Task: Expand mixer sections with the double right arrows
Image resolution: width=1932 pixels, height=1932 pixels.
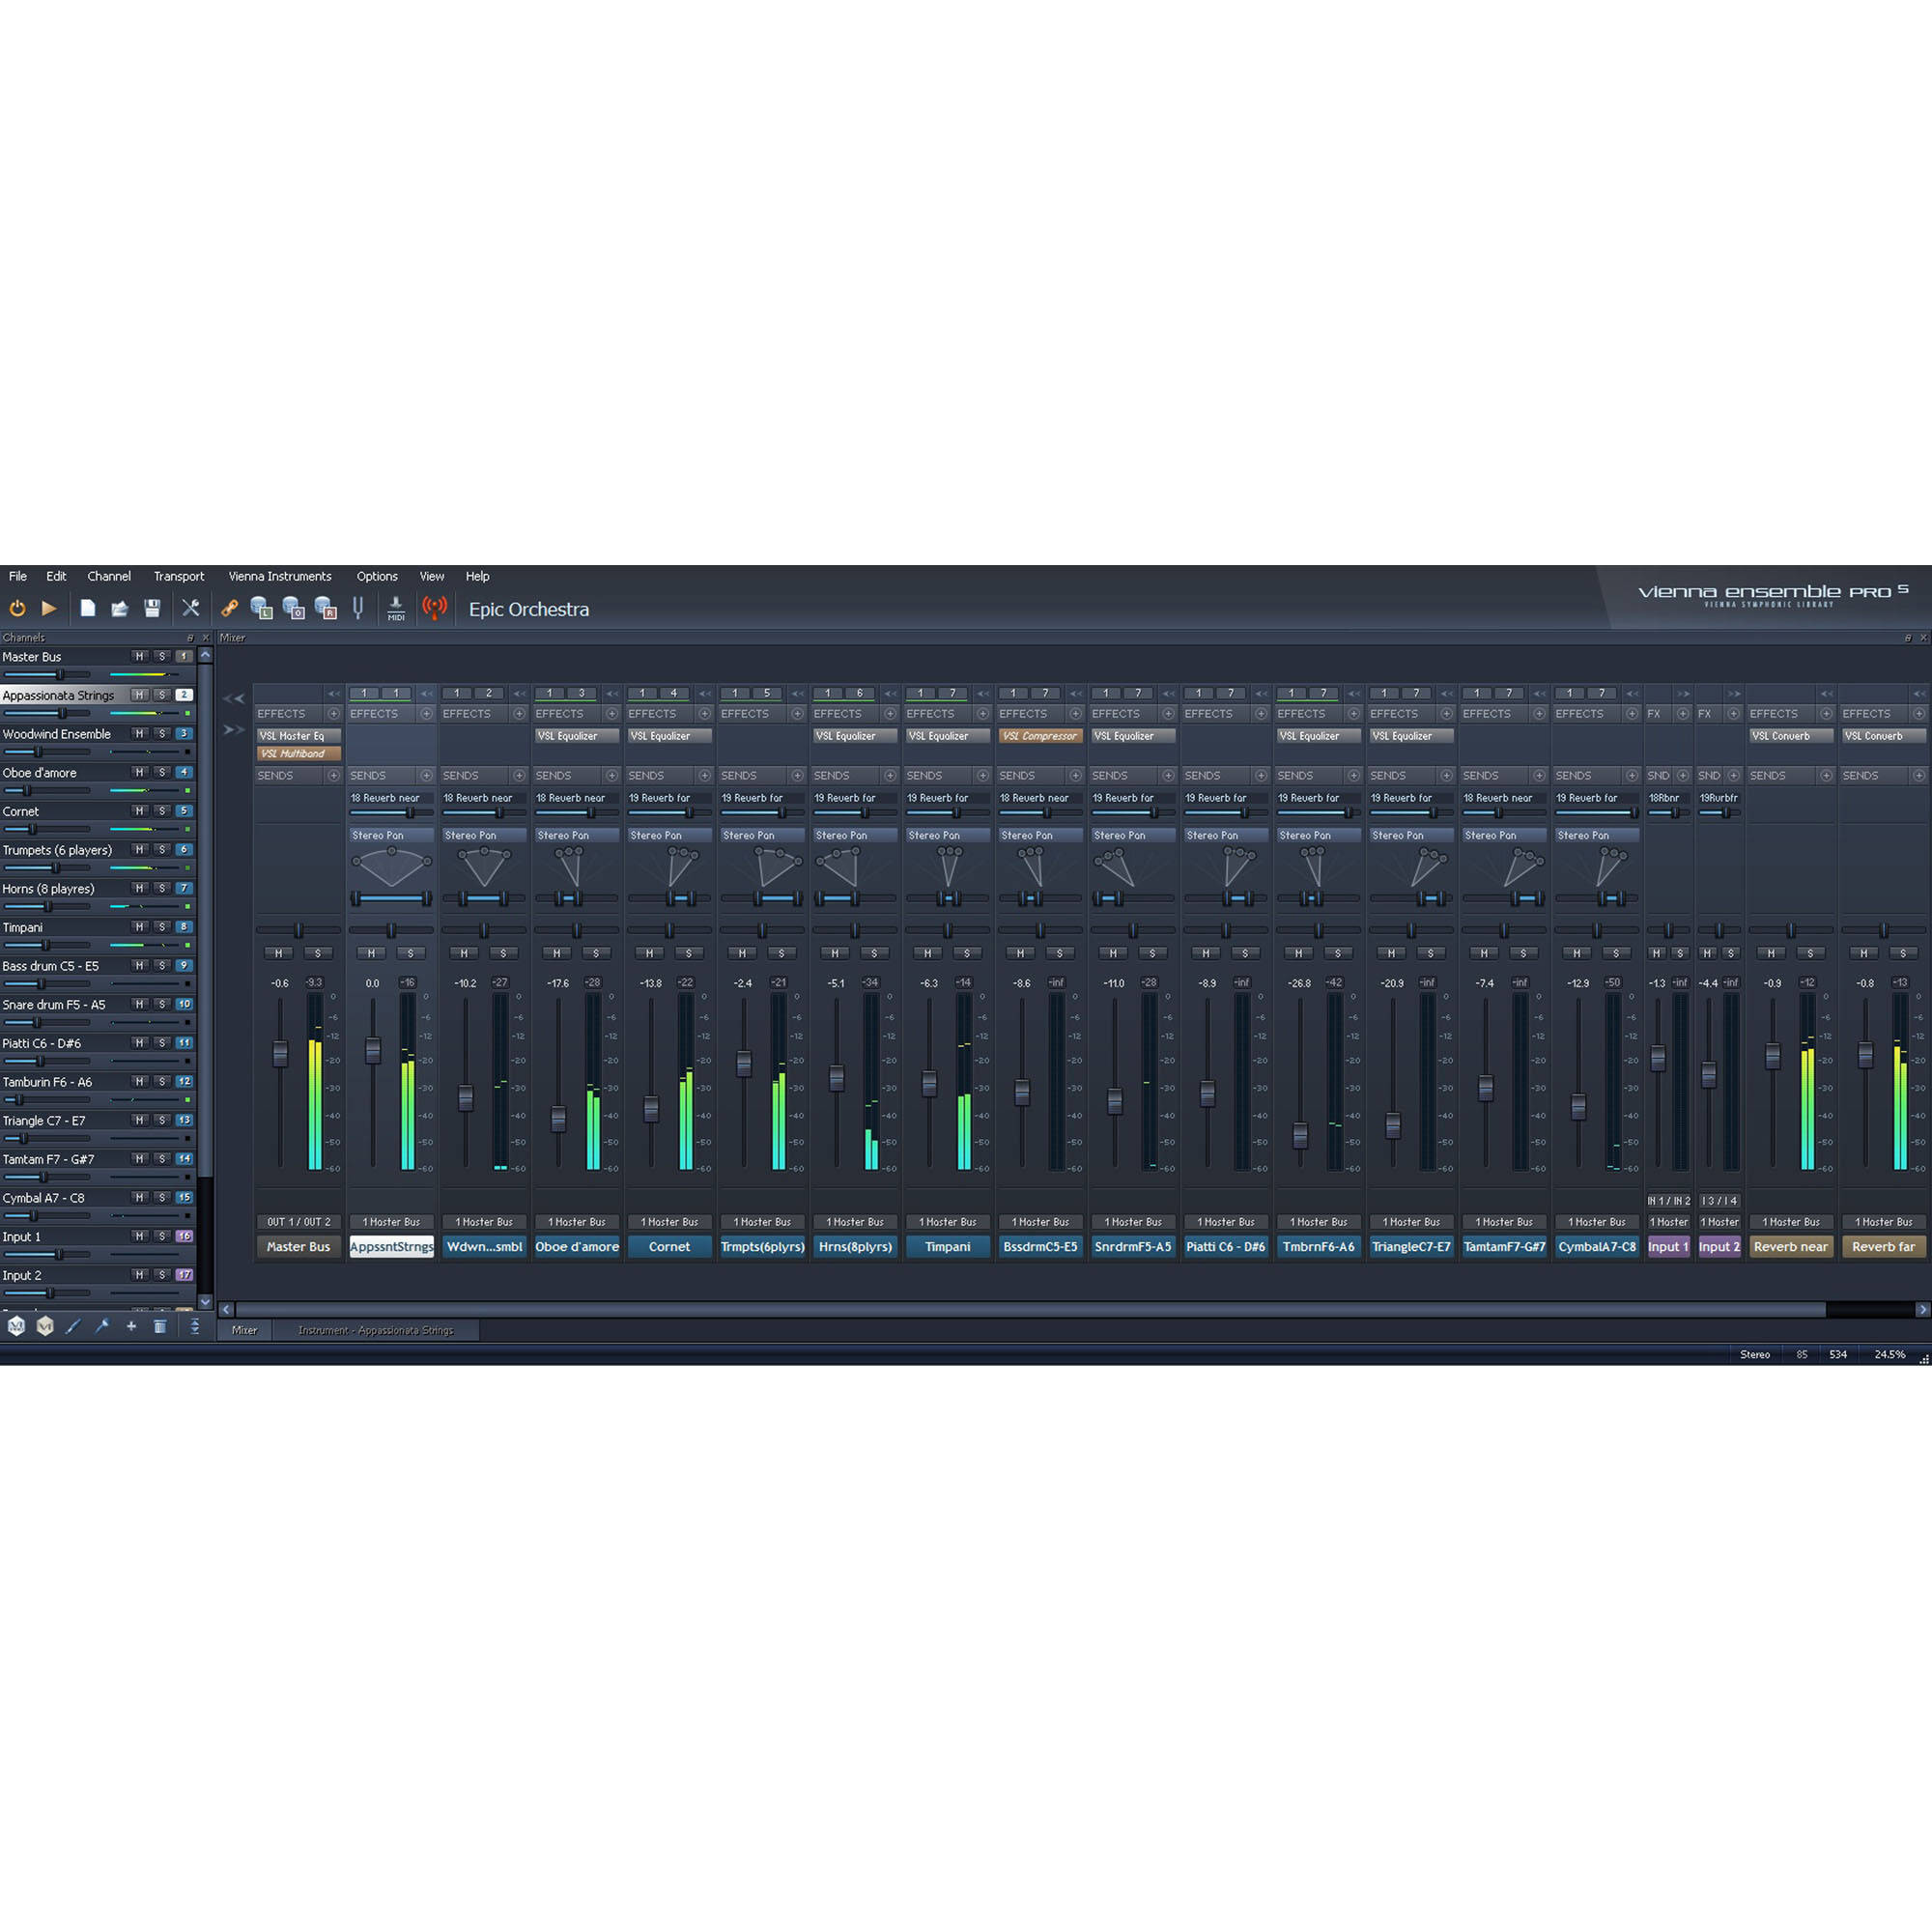Action: (233, 730)
